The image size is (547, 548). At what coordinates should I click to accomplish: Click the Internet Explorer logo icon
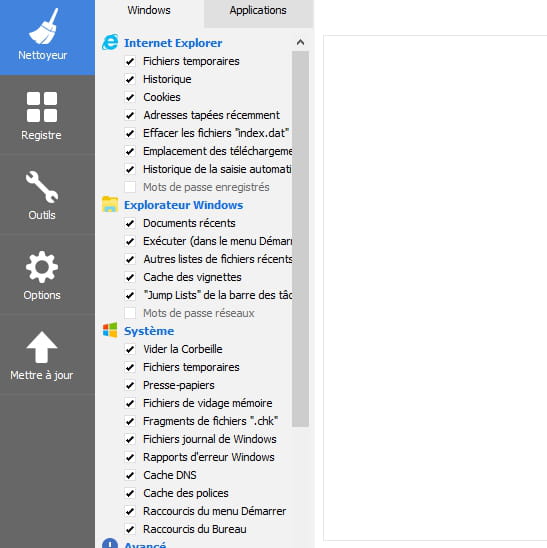click(x=110, y=42)
